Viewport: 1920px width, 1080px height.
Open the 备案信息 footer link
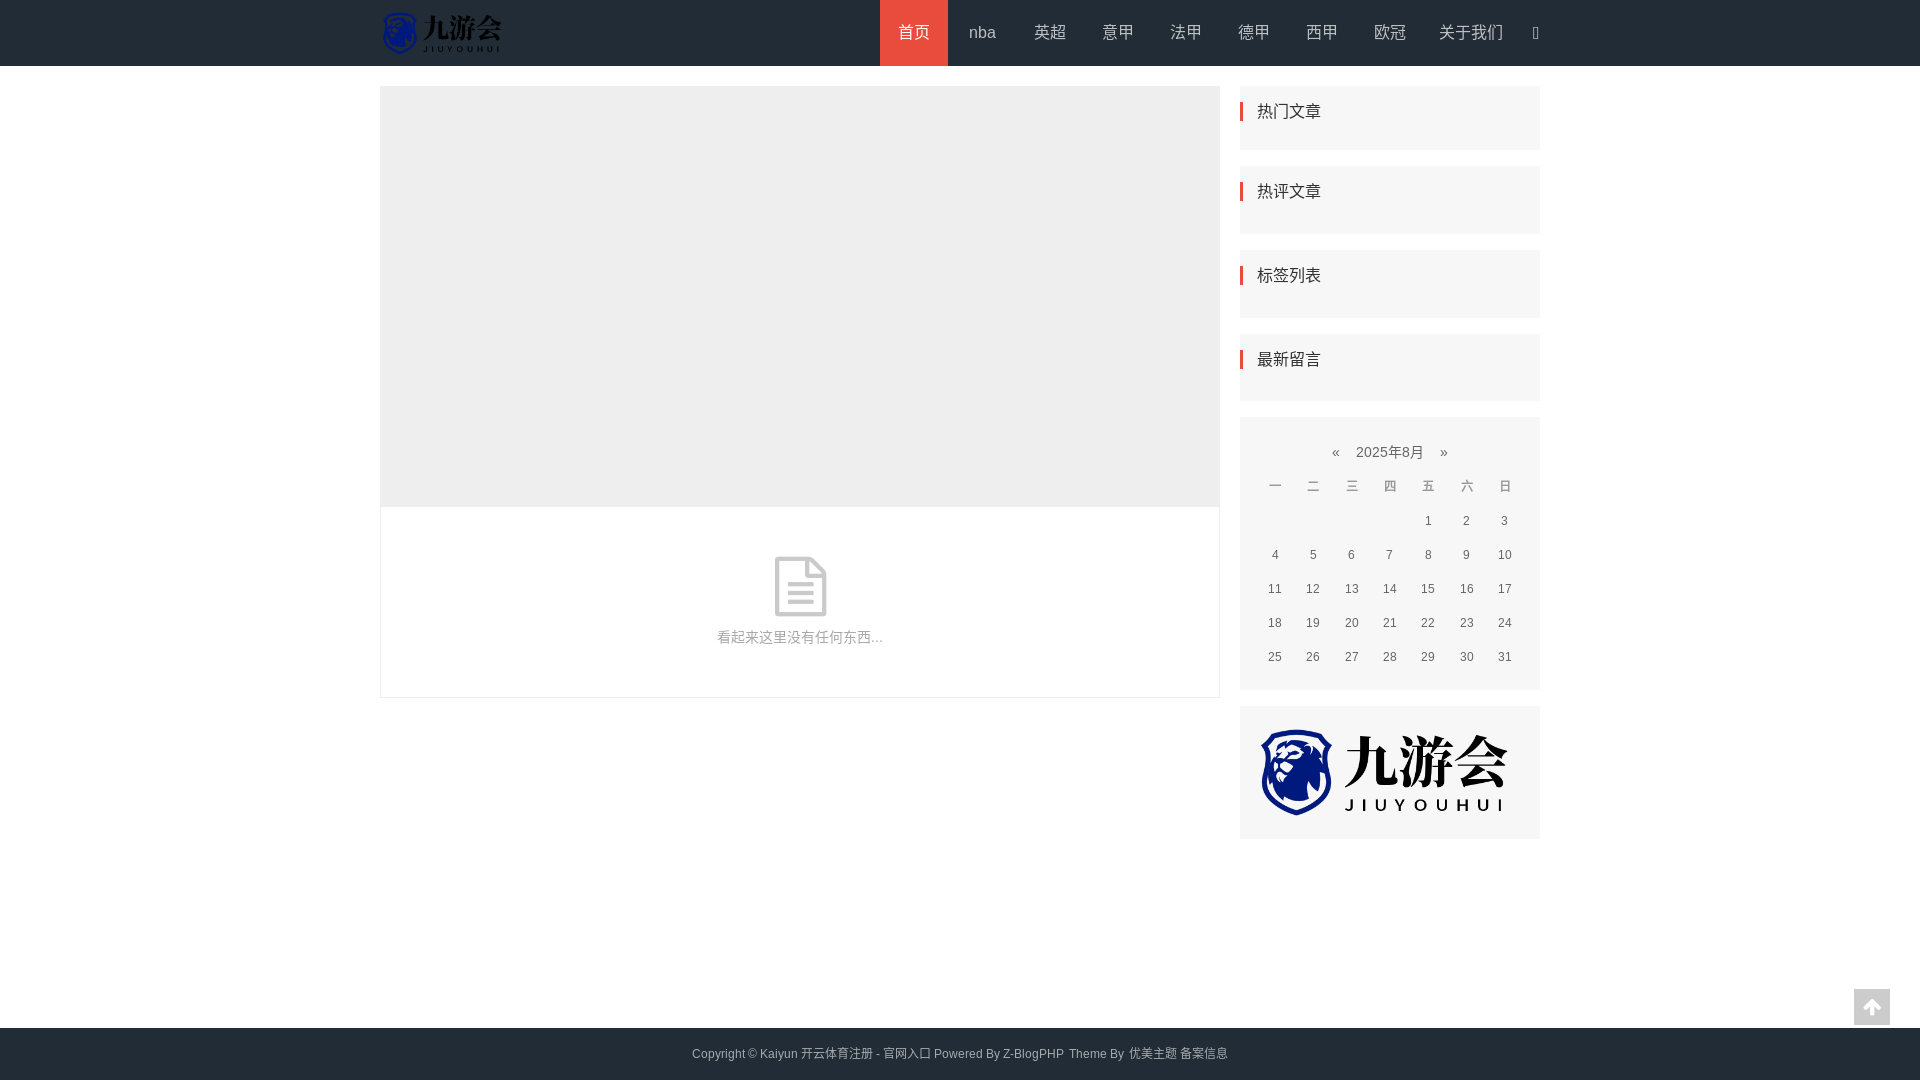pos(1204,1054)
